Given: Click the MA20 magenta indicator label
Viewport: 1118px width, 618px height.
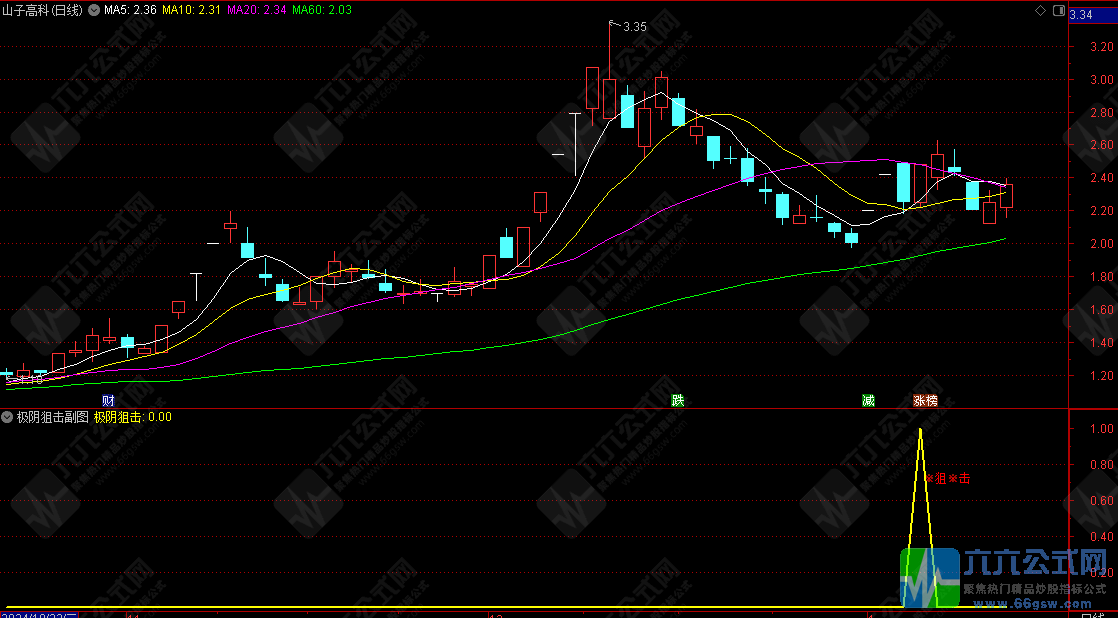Looking at the screenshot, I should pyautogui.click(x=257, y=10).
